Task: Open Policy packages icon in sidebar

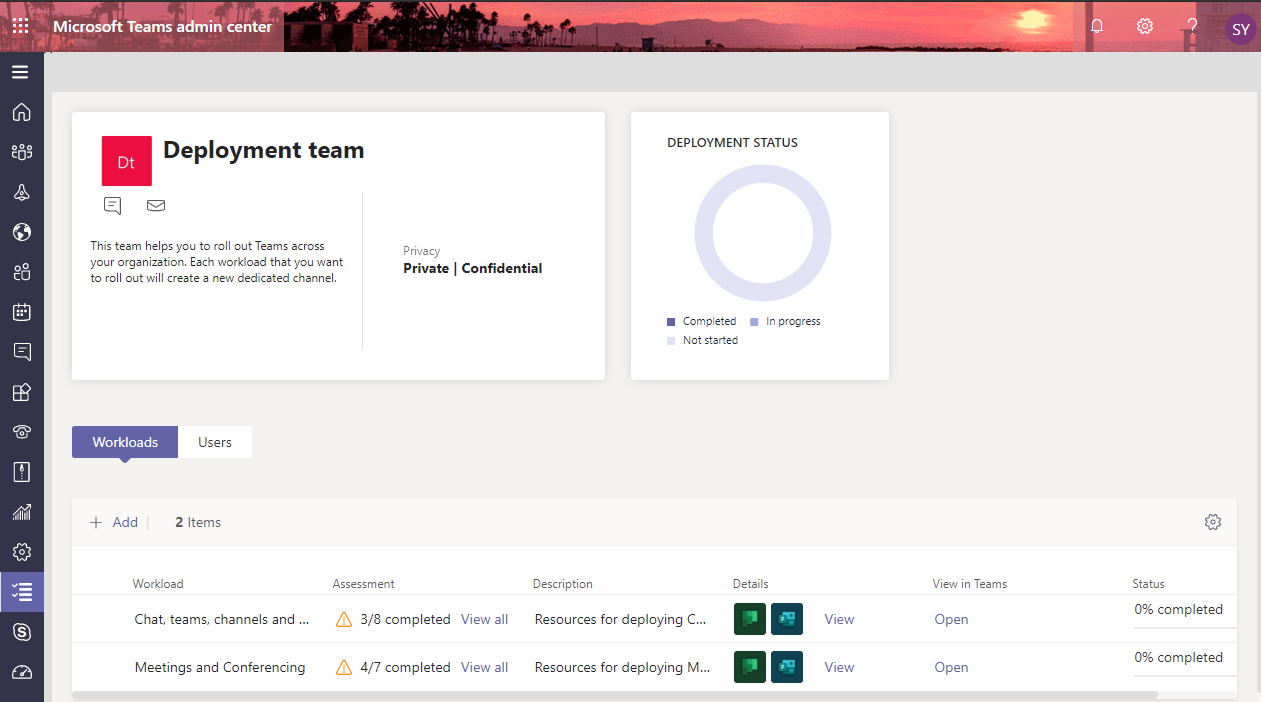Action: point(21,472)
